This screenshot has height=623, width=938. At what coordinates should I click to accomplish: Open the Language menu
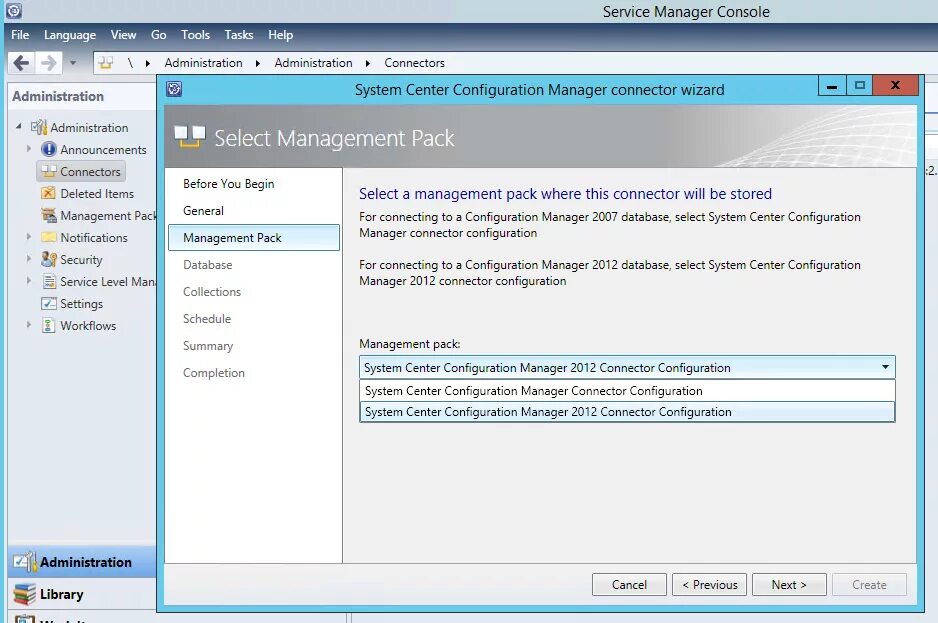[x=69, y=35]
